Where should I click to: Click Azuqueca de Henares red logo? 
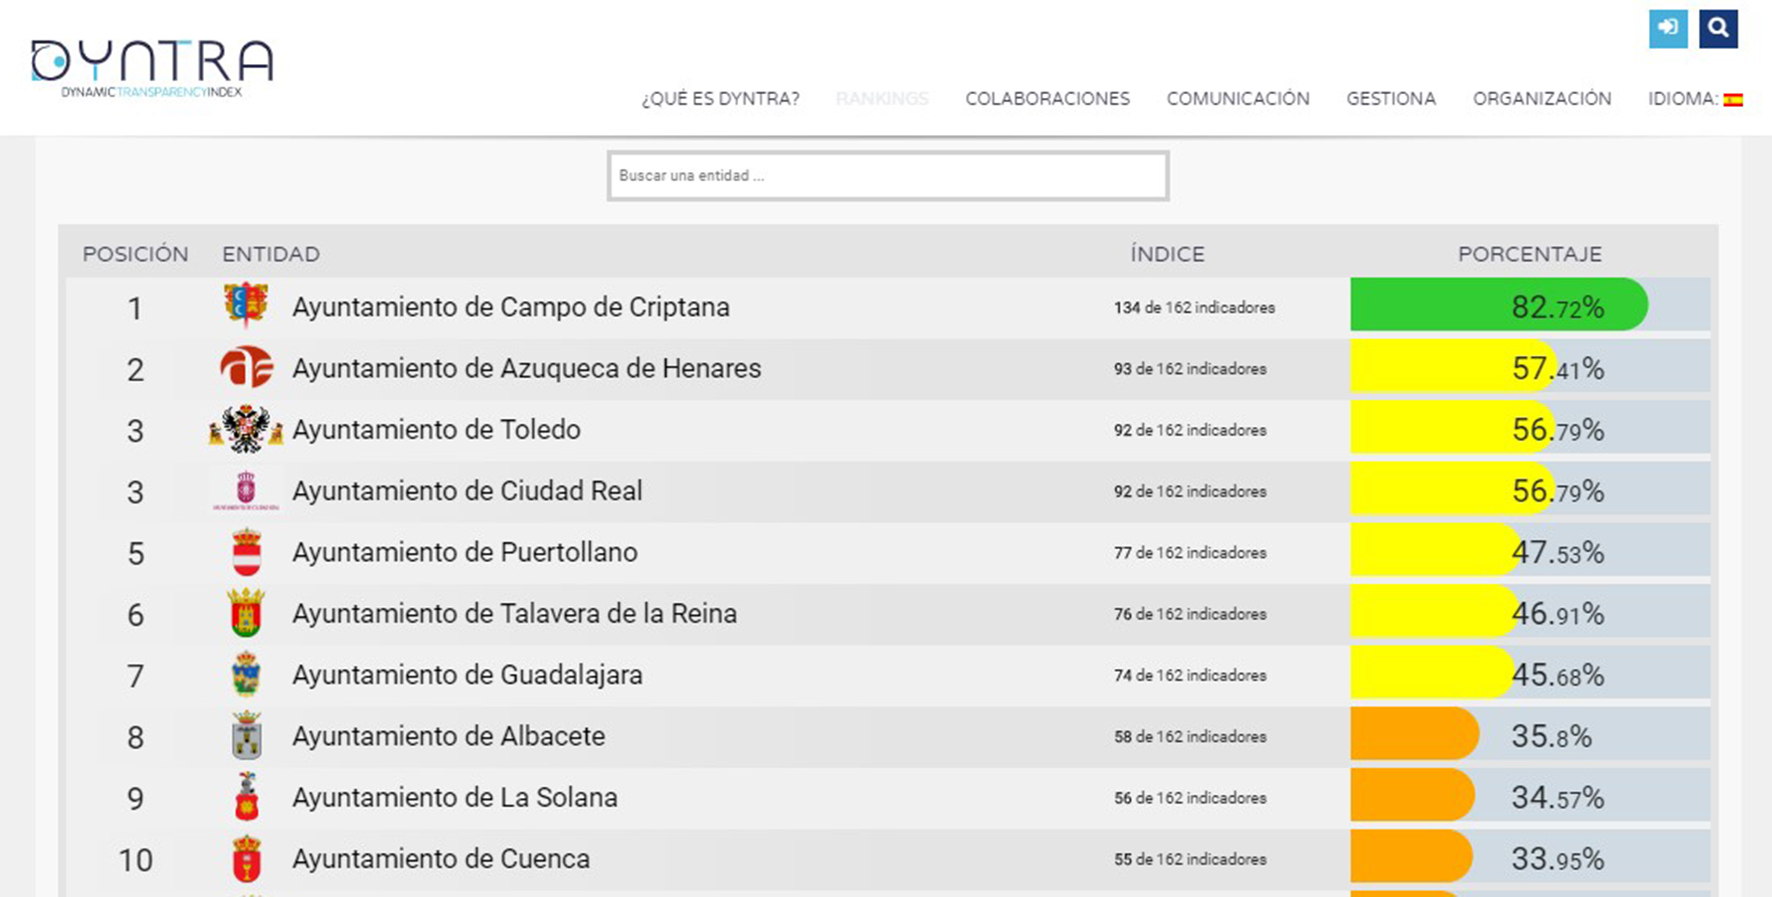[x=246, y=368]
